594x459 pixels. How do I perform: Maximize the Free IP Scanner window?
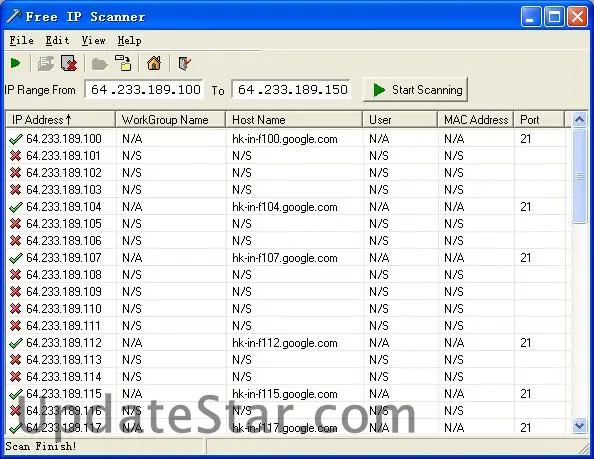coord(554,17)
